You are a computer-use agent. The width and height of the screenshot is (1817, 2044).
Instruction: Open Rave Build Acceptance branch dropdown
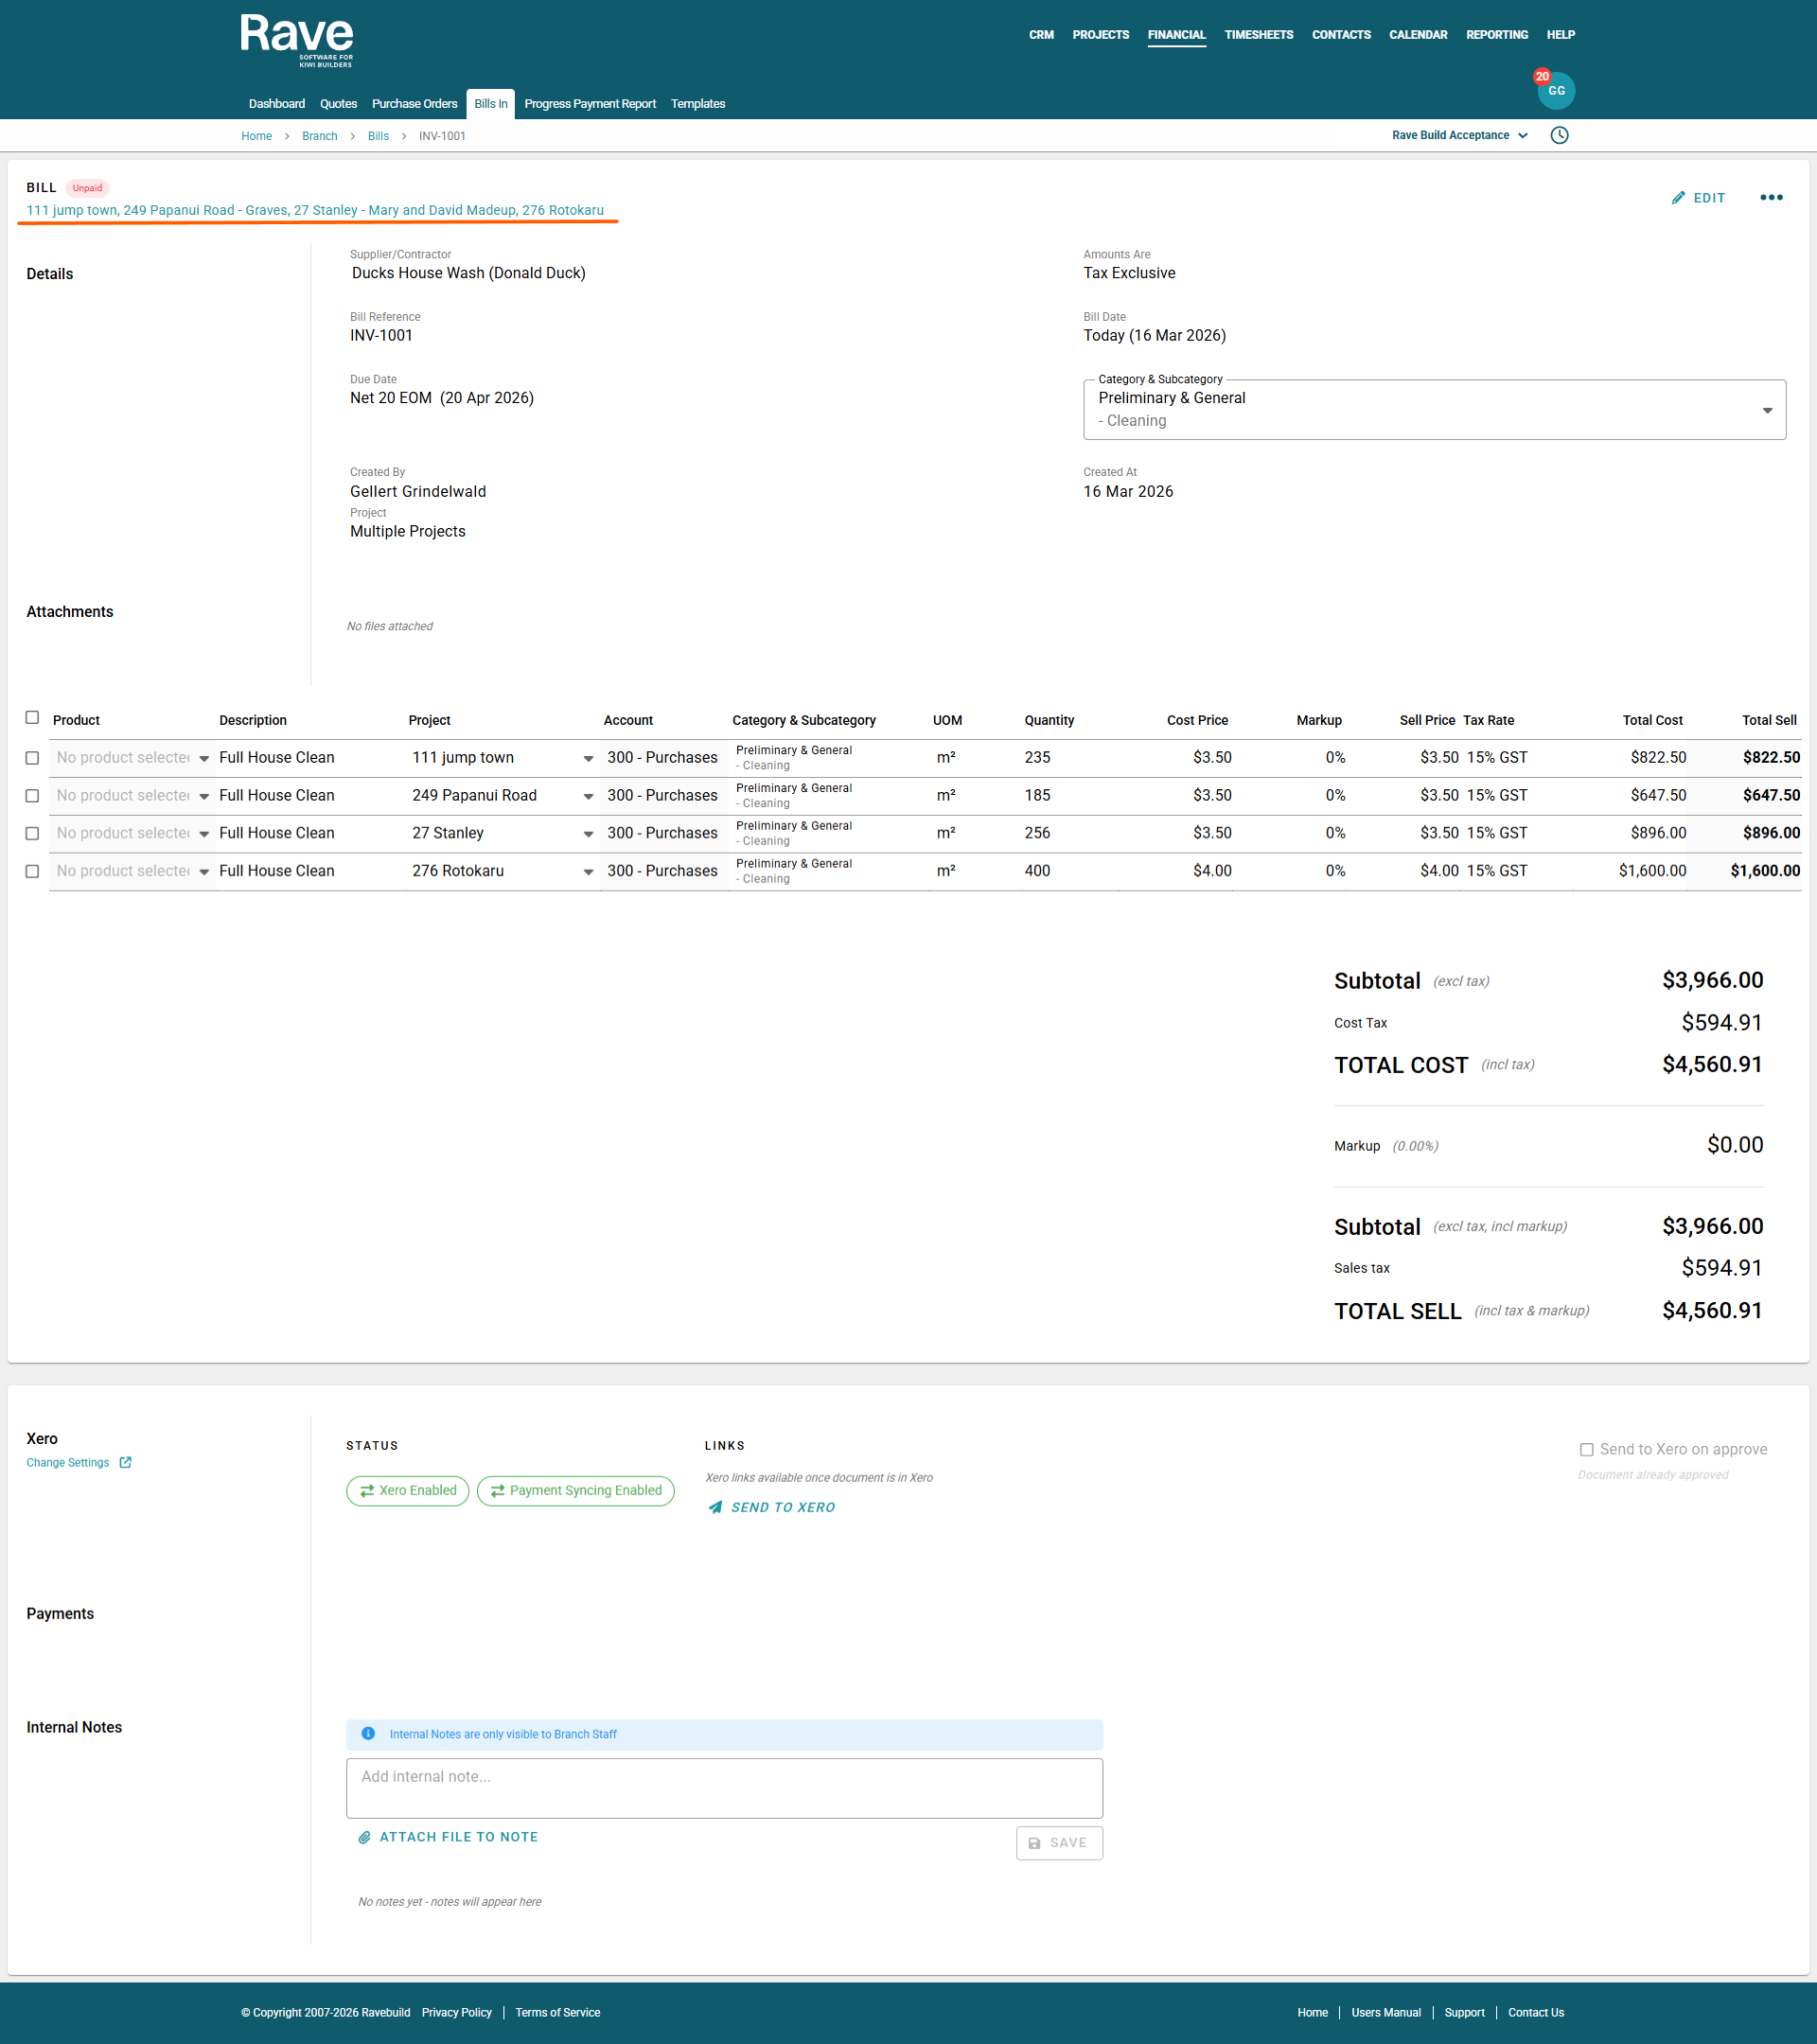pos(1459,135)
